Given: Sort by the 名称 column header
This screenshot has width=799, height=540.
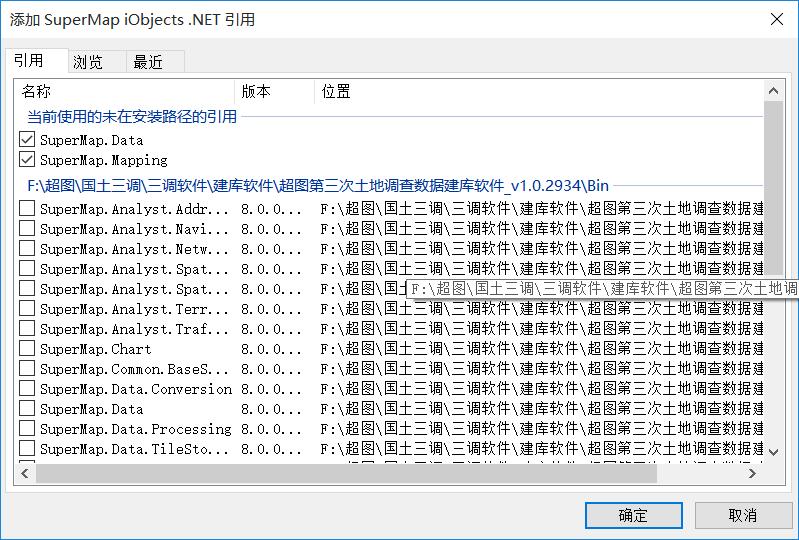Looking at the screenshot, I should (124, 92).
